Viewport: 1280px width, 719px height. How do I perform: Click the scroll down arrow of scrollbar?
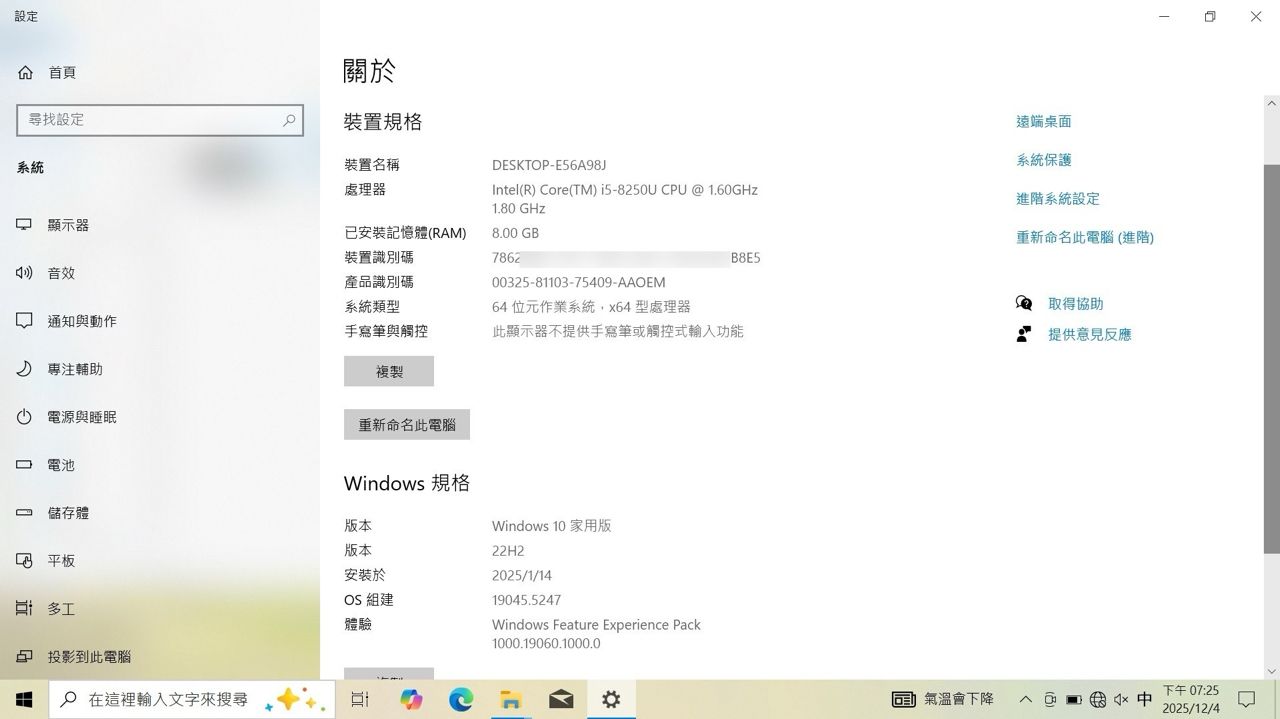(x=1271, y=672)
